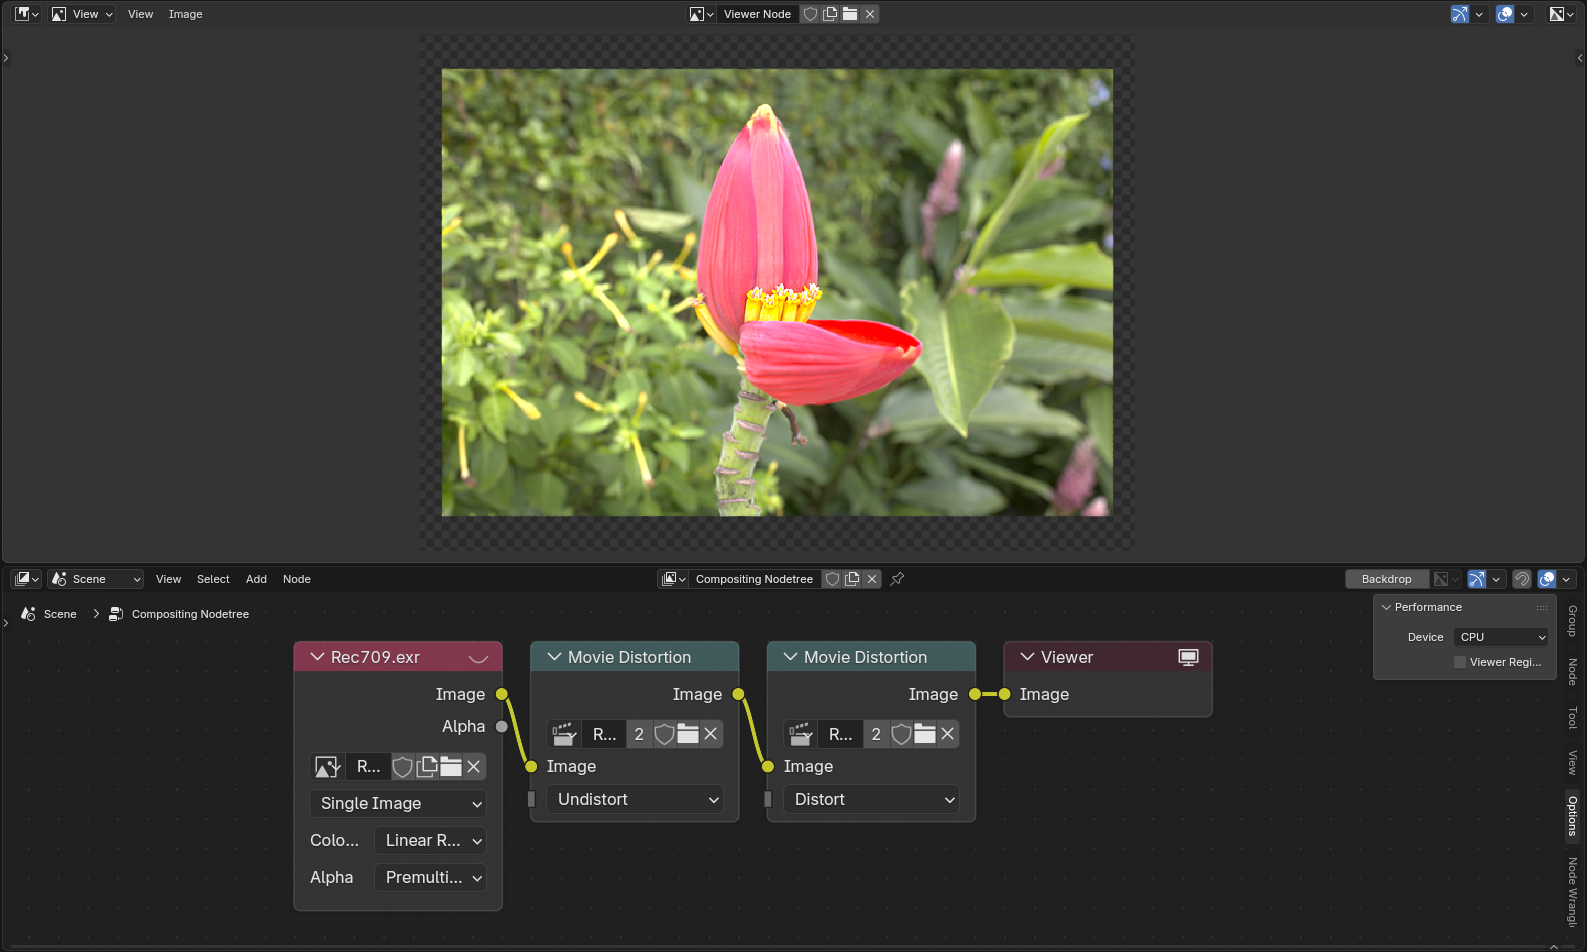Toggle the Backdrop button
1587x952 pixels.
click(1386, 579)
